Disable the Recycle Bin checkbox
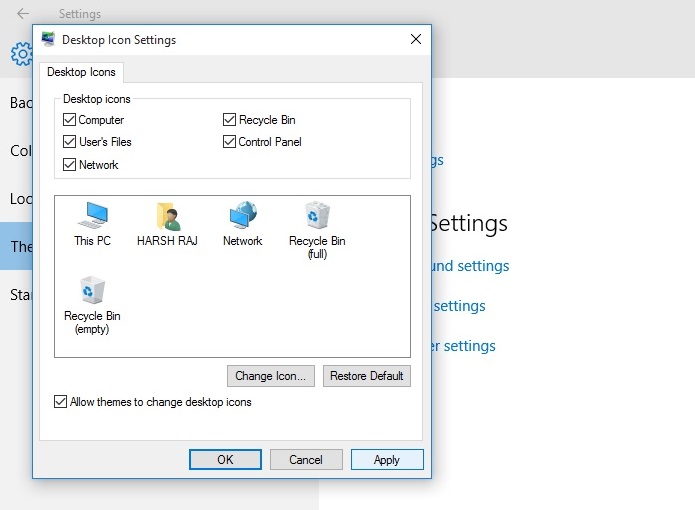695x510 pixels. pos(230,120)
